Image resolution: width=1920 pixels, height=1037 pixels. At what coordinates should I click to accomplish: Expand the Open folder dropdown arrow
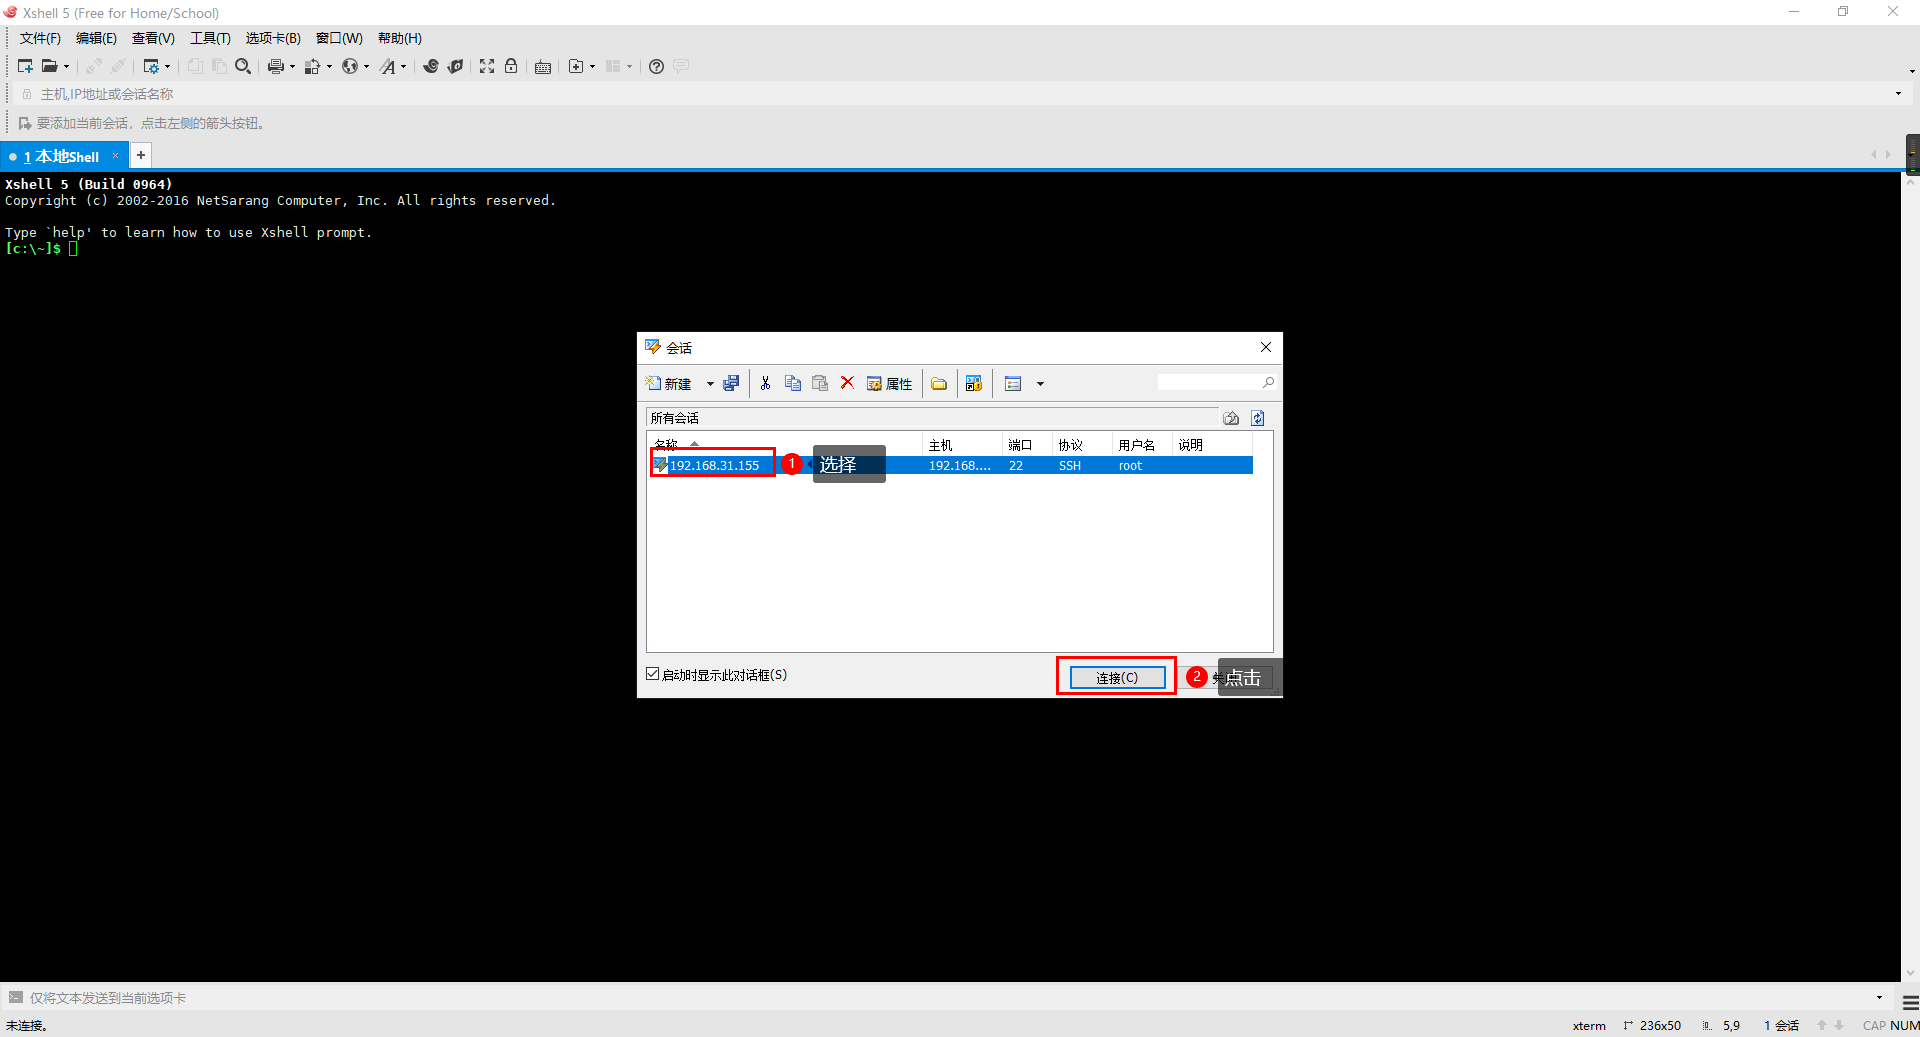point(66,67)
